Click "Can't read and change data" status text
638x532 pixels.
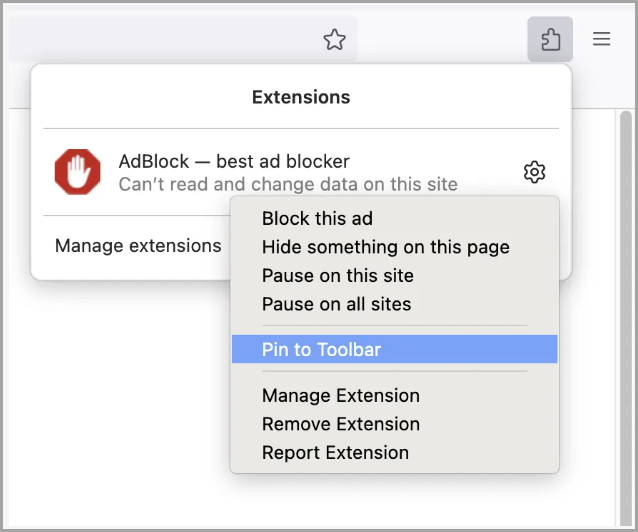288,184
